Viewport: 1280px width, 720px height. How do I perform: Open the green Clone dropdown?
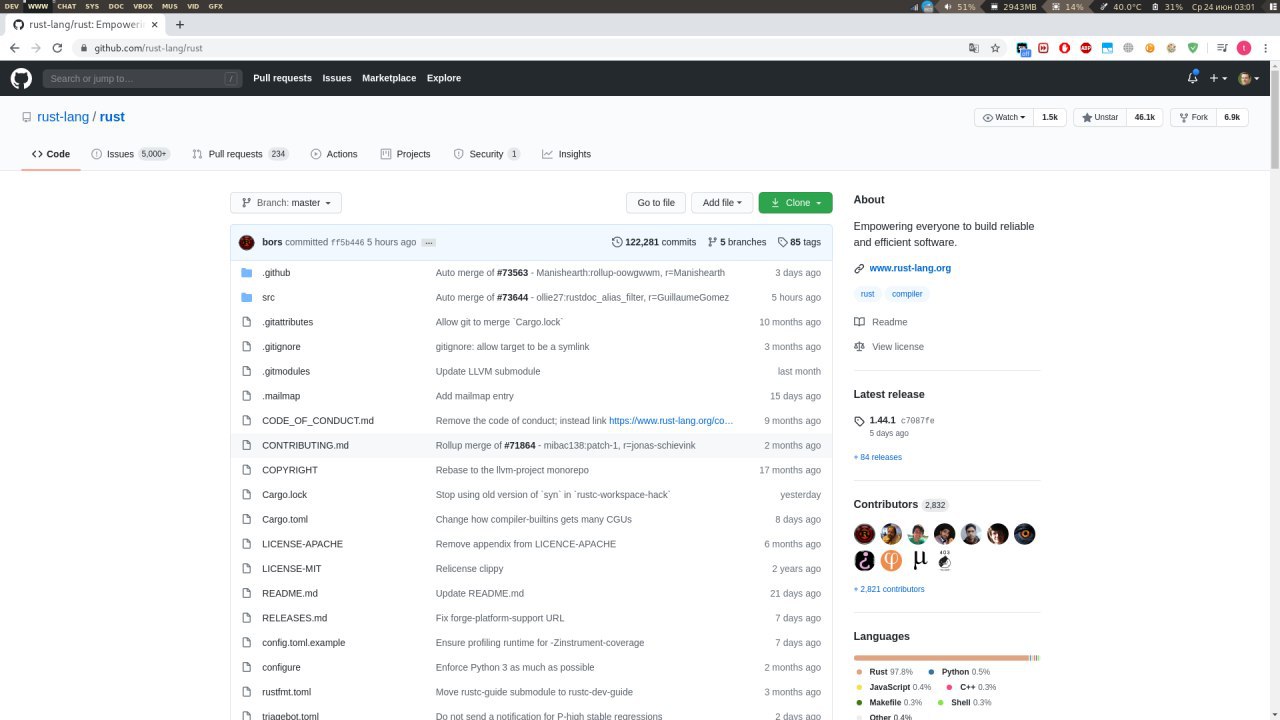[x=796, y=203]
